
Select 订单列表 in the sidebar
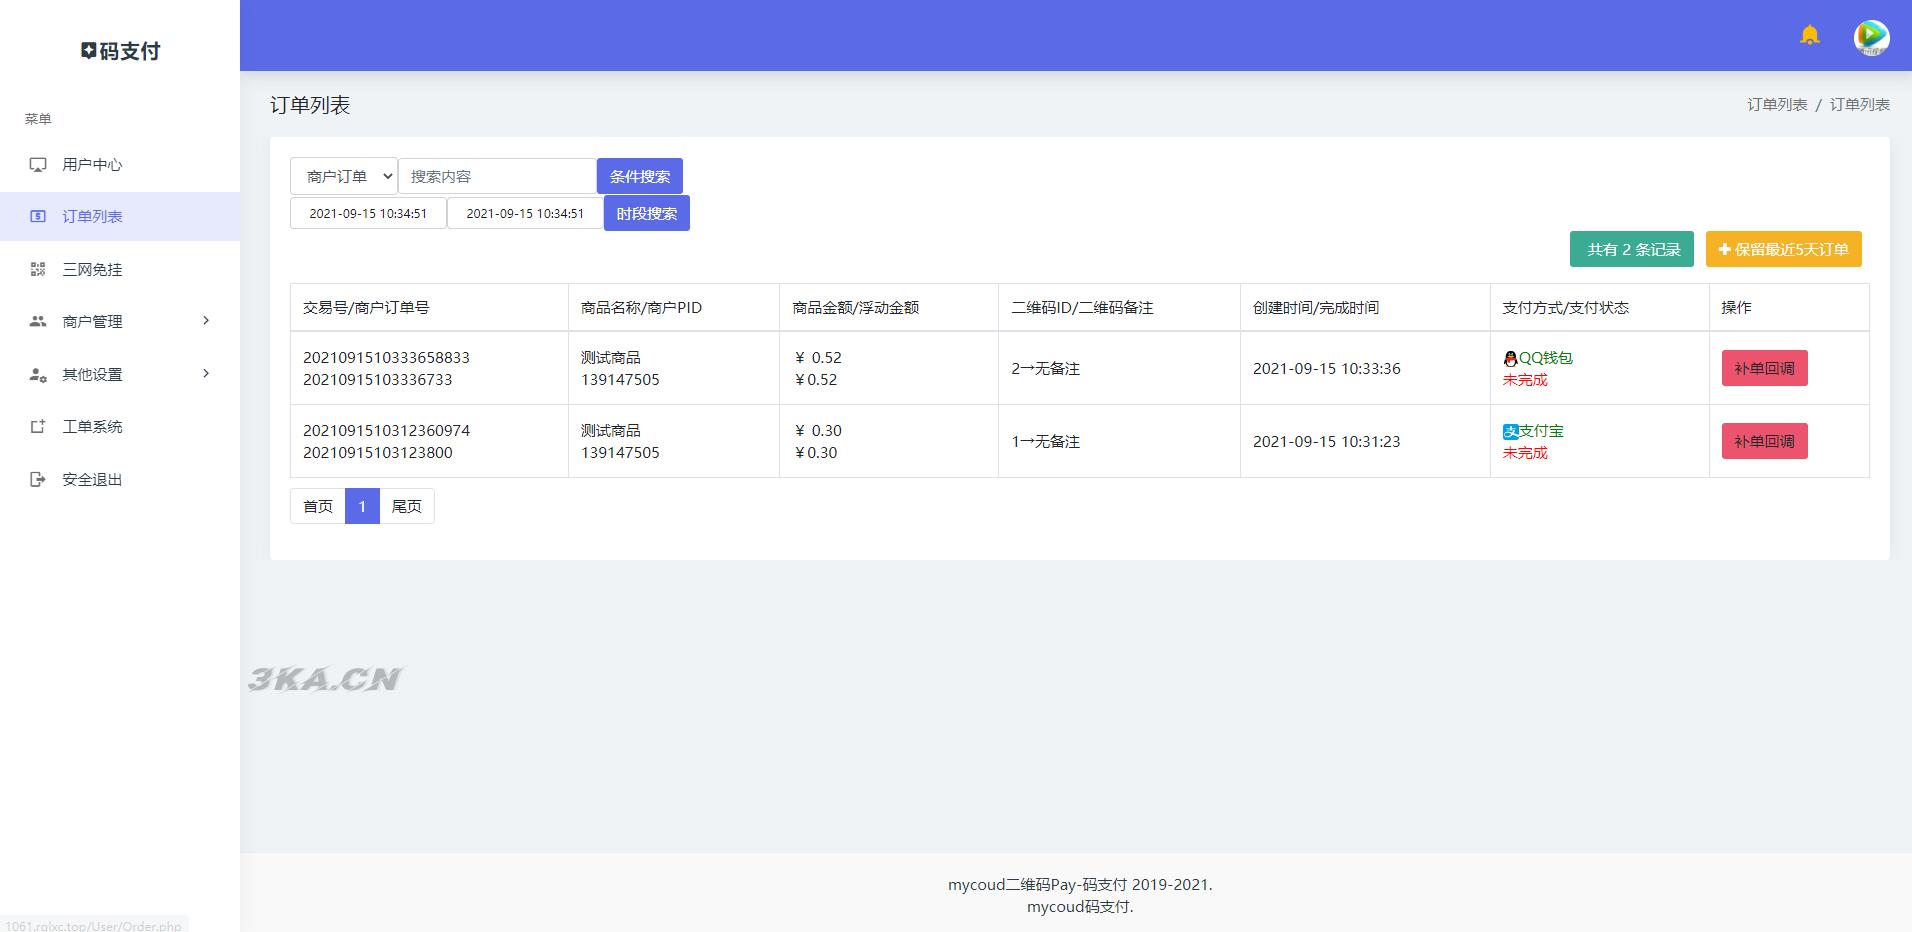[x=92, y=217]
